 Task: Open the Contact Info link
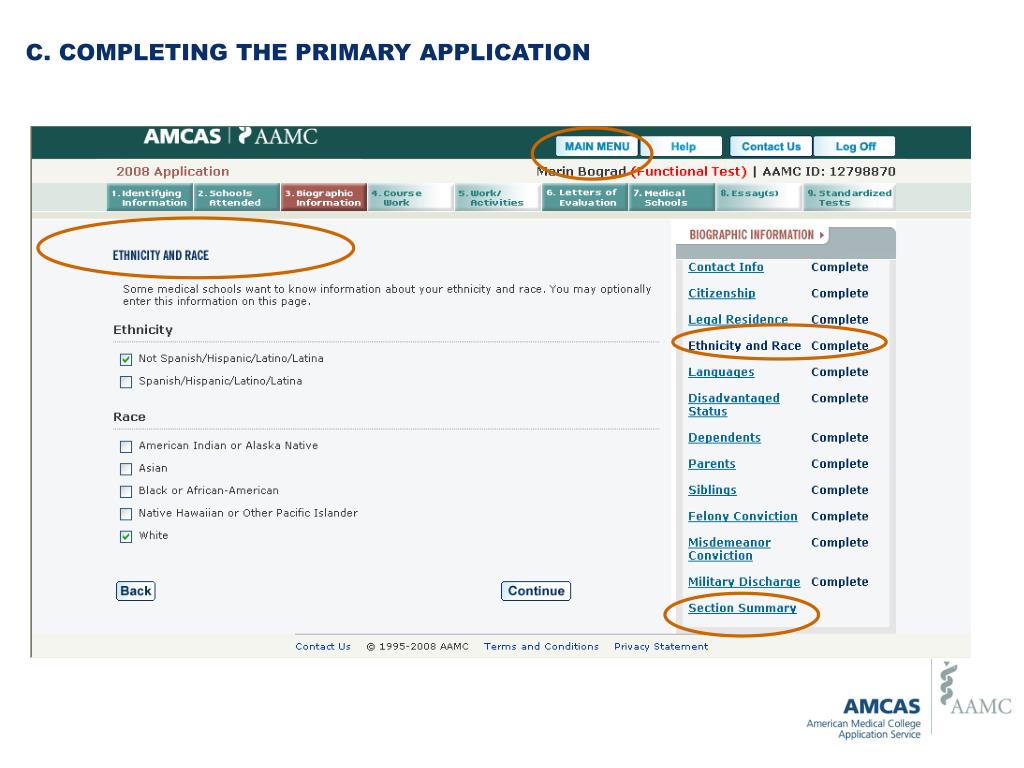click(x=726, y=267)
